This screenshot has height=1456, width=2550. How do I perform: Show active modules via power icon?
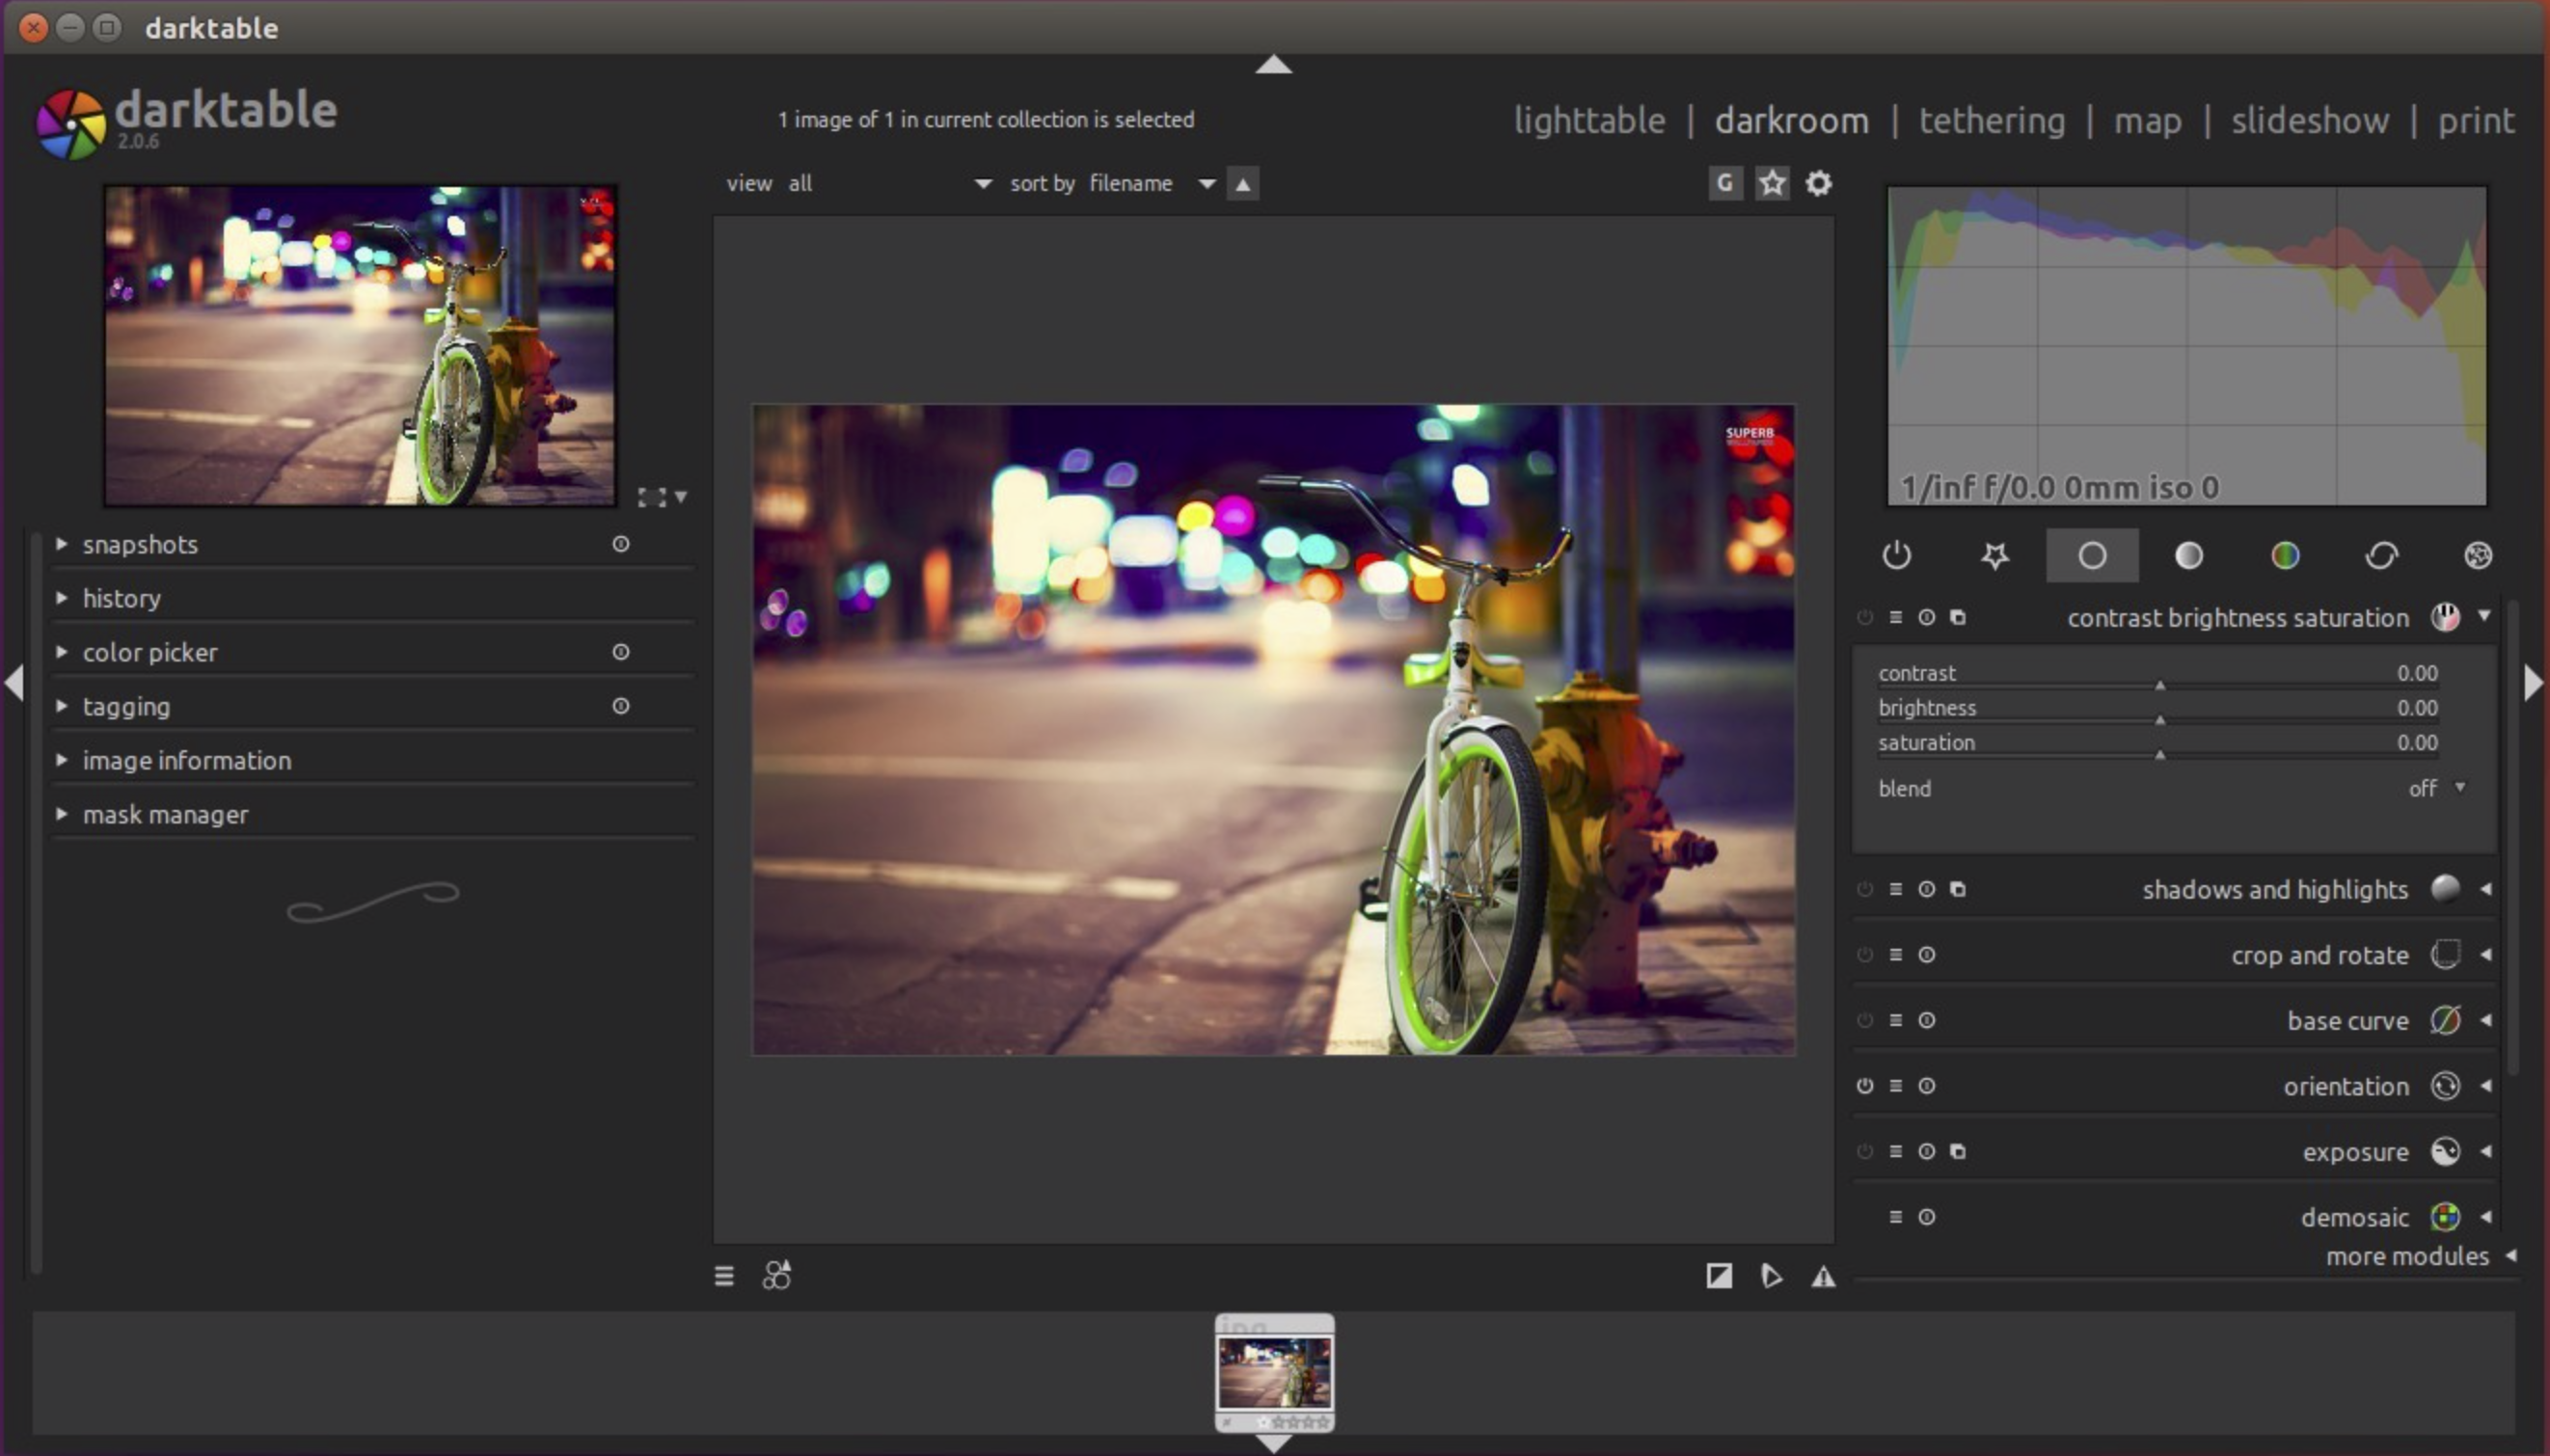pos(1896,555)
